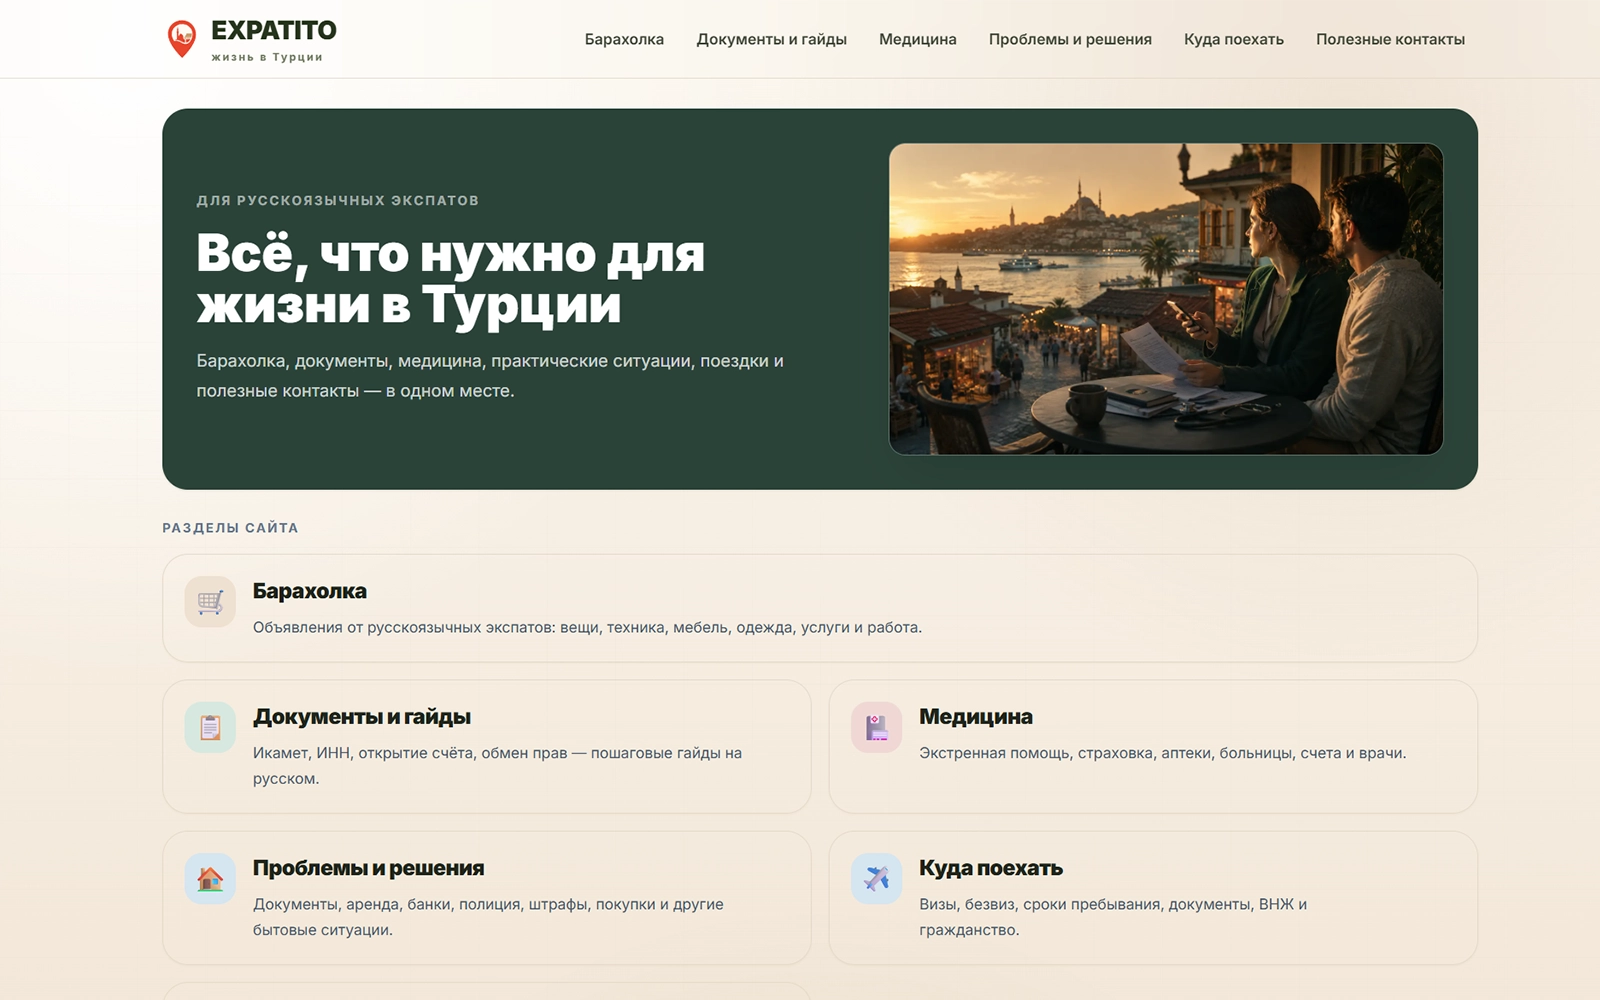Click the airplane icon for Куда поехать
This screenshot has height=1000, width=1600.
pos(877,878)
